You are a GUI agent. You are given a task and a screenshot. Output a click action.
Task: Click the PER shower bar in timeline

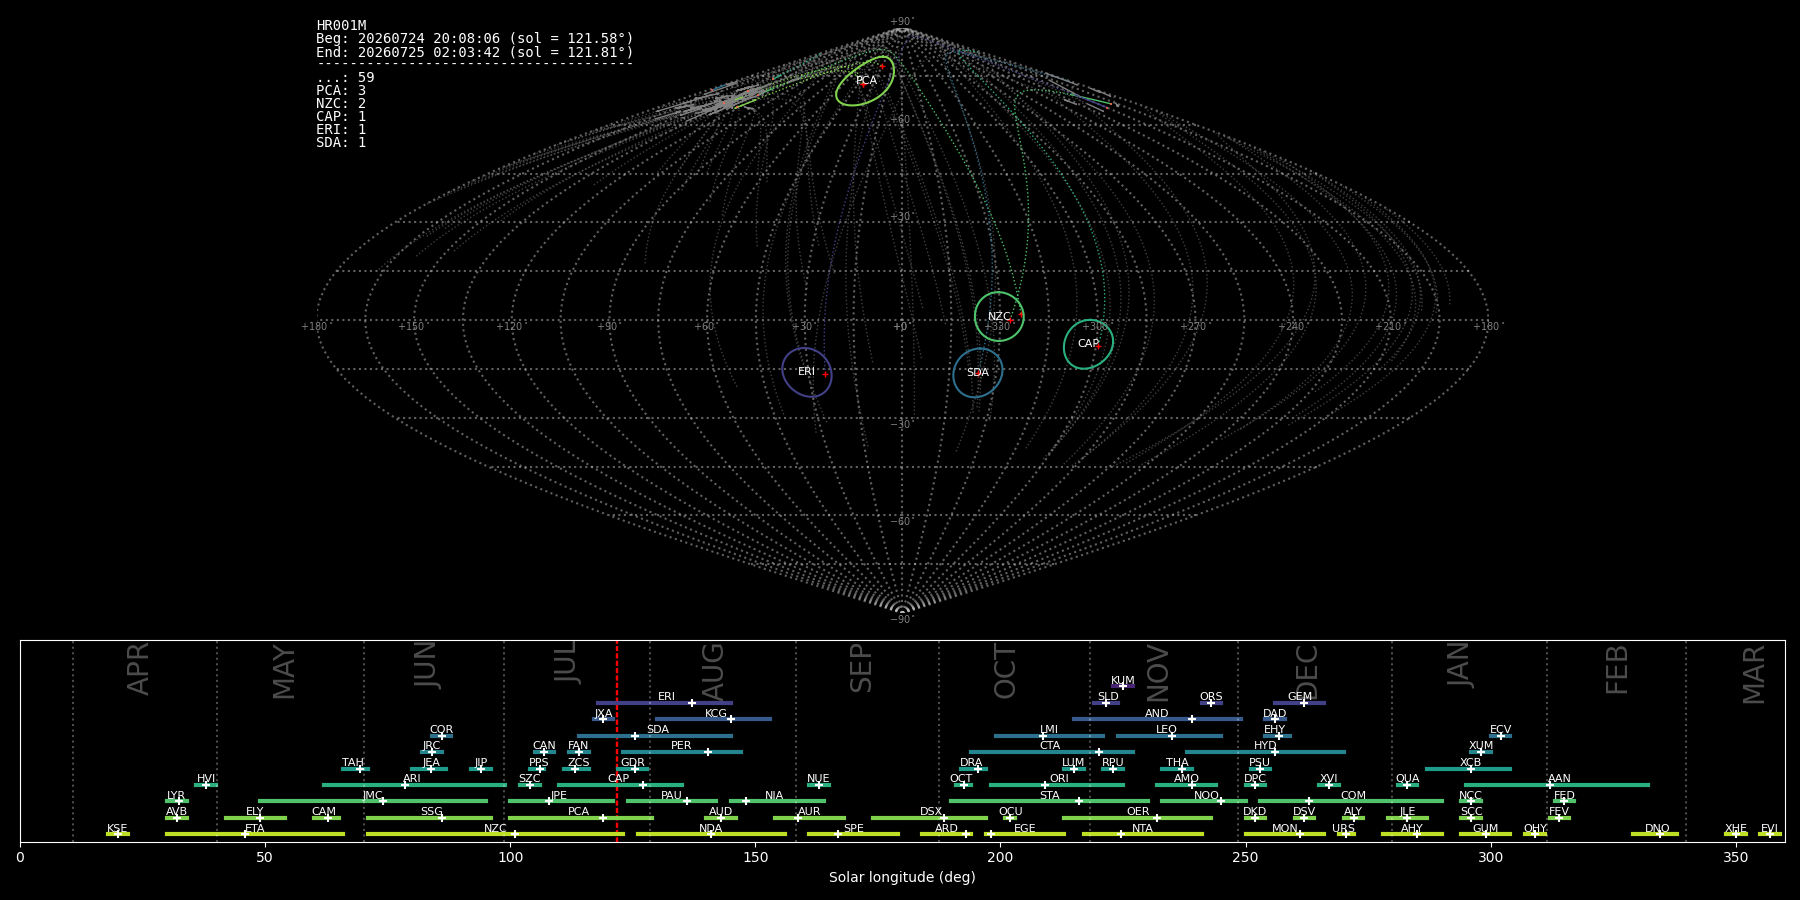click(681, 752)
